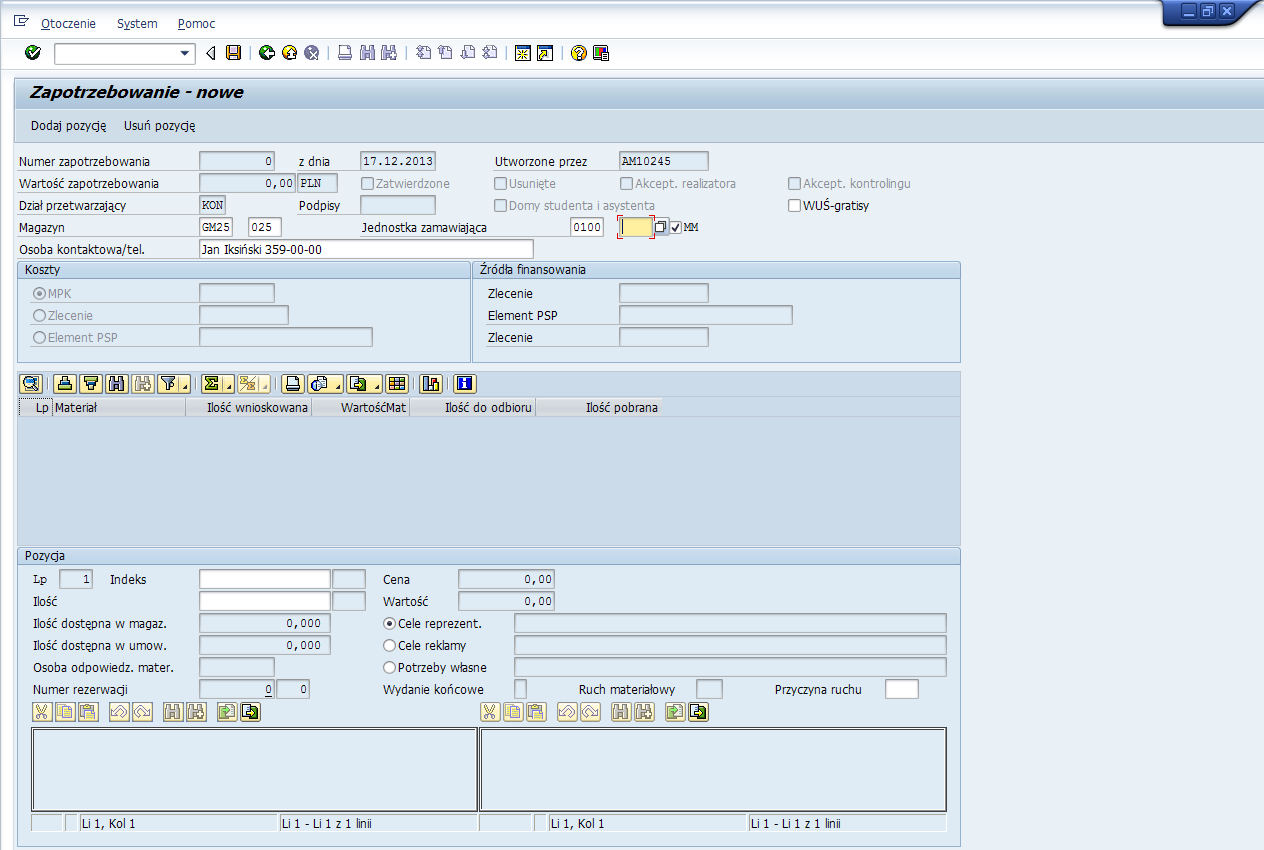The width and height of the screenshot is (1264, 850).
Task: Click the Przyczyna ruchu input field
Action: [902, 689]
